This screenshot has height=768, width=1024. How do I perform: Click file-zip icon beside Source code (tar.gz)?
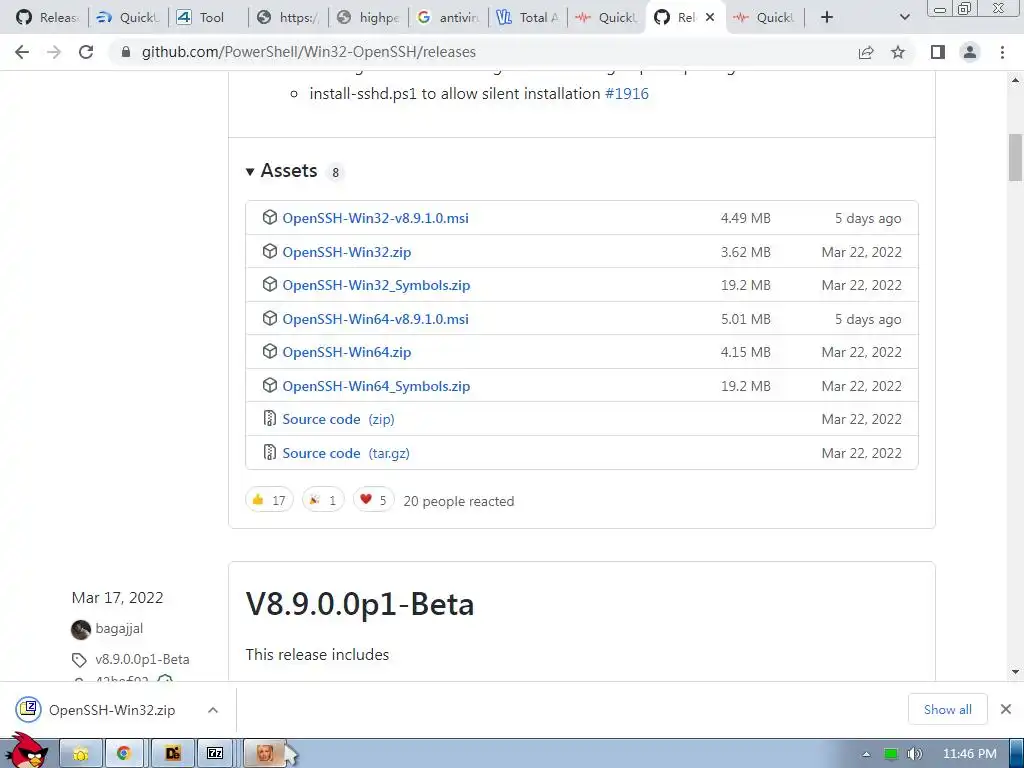(x=270, y=452)
